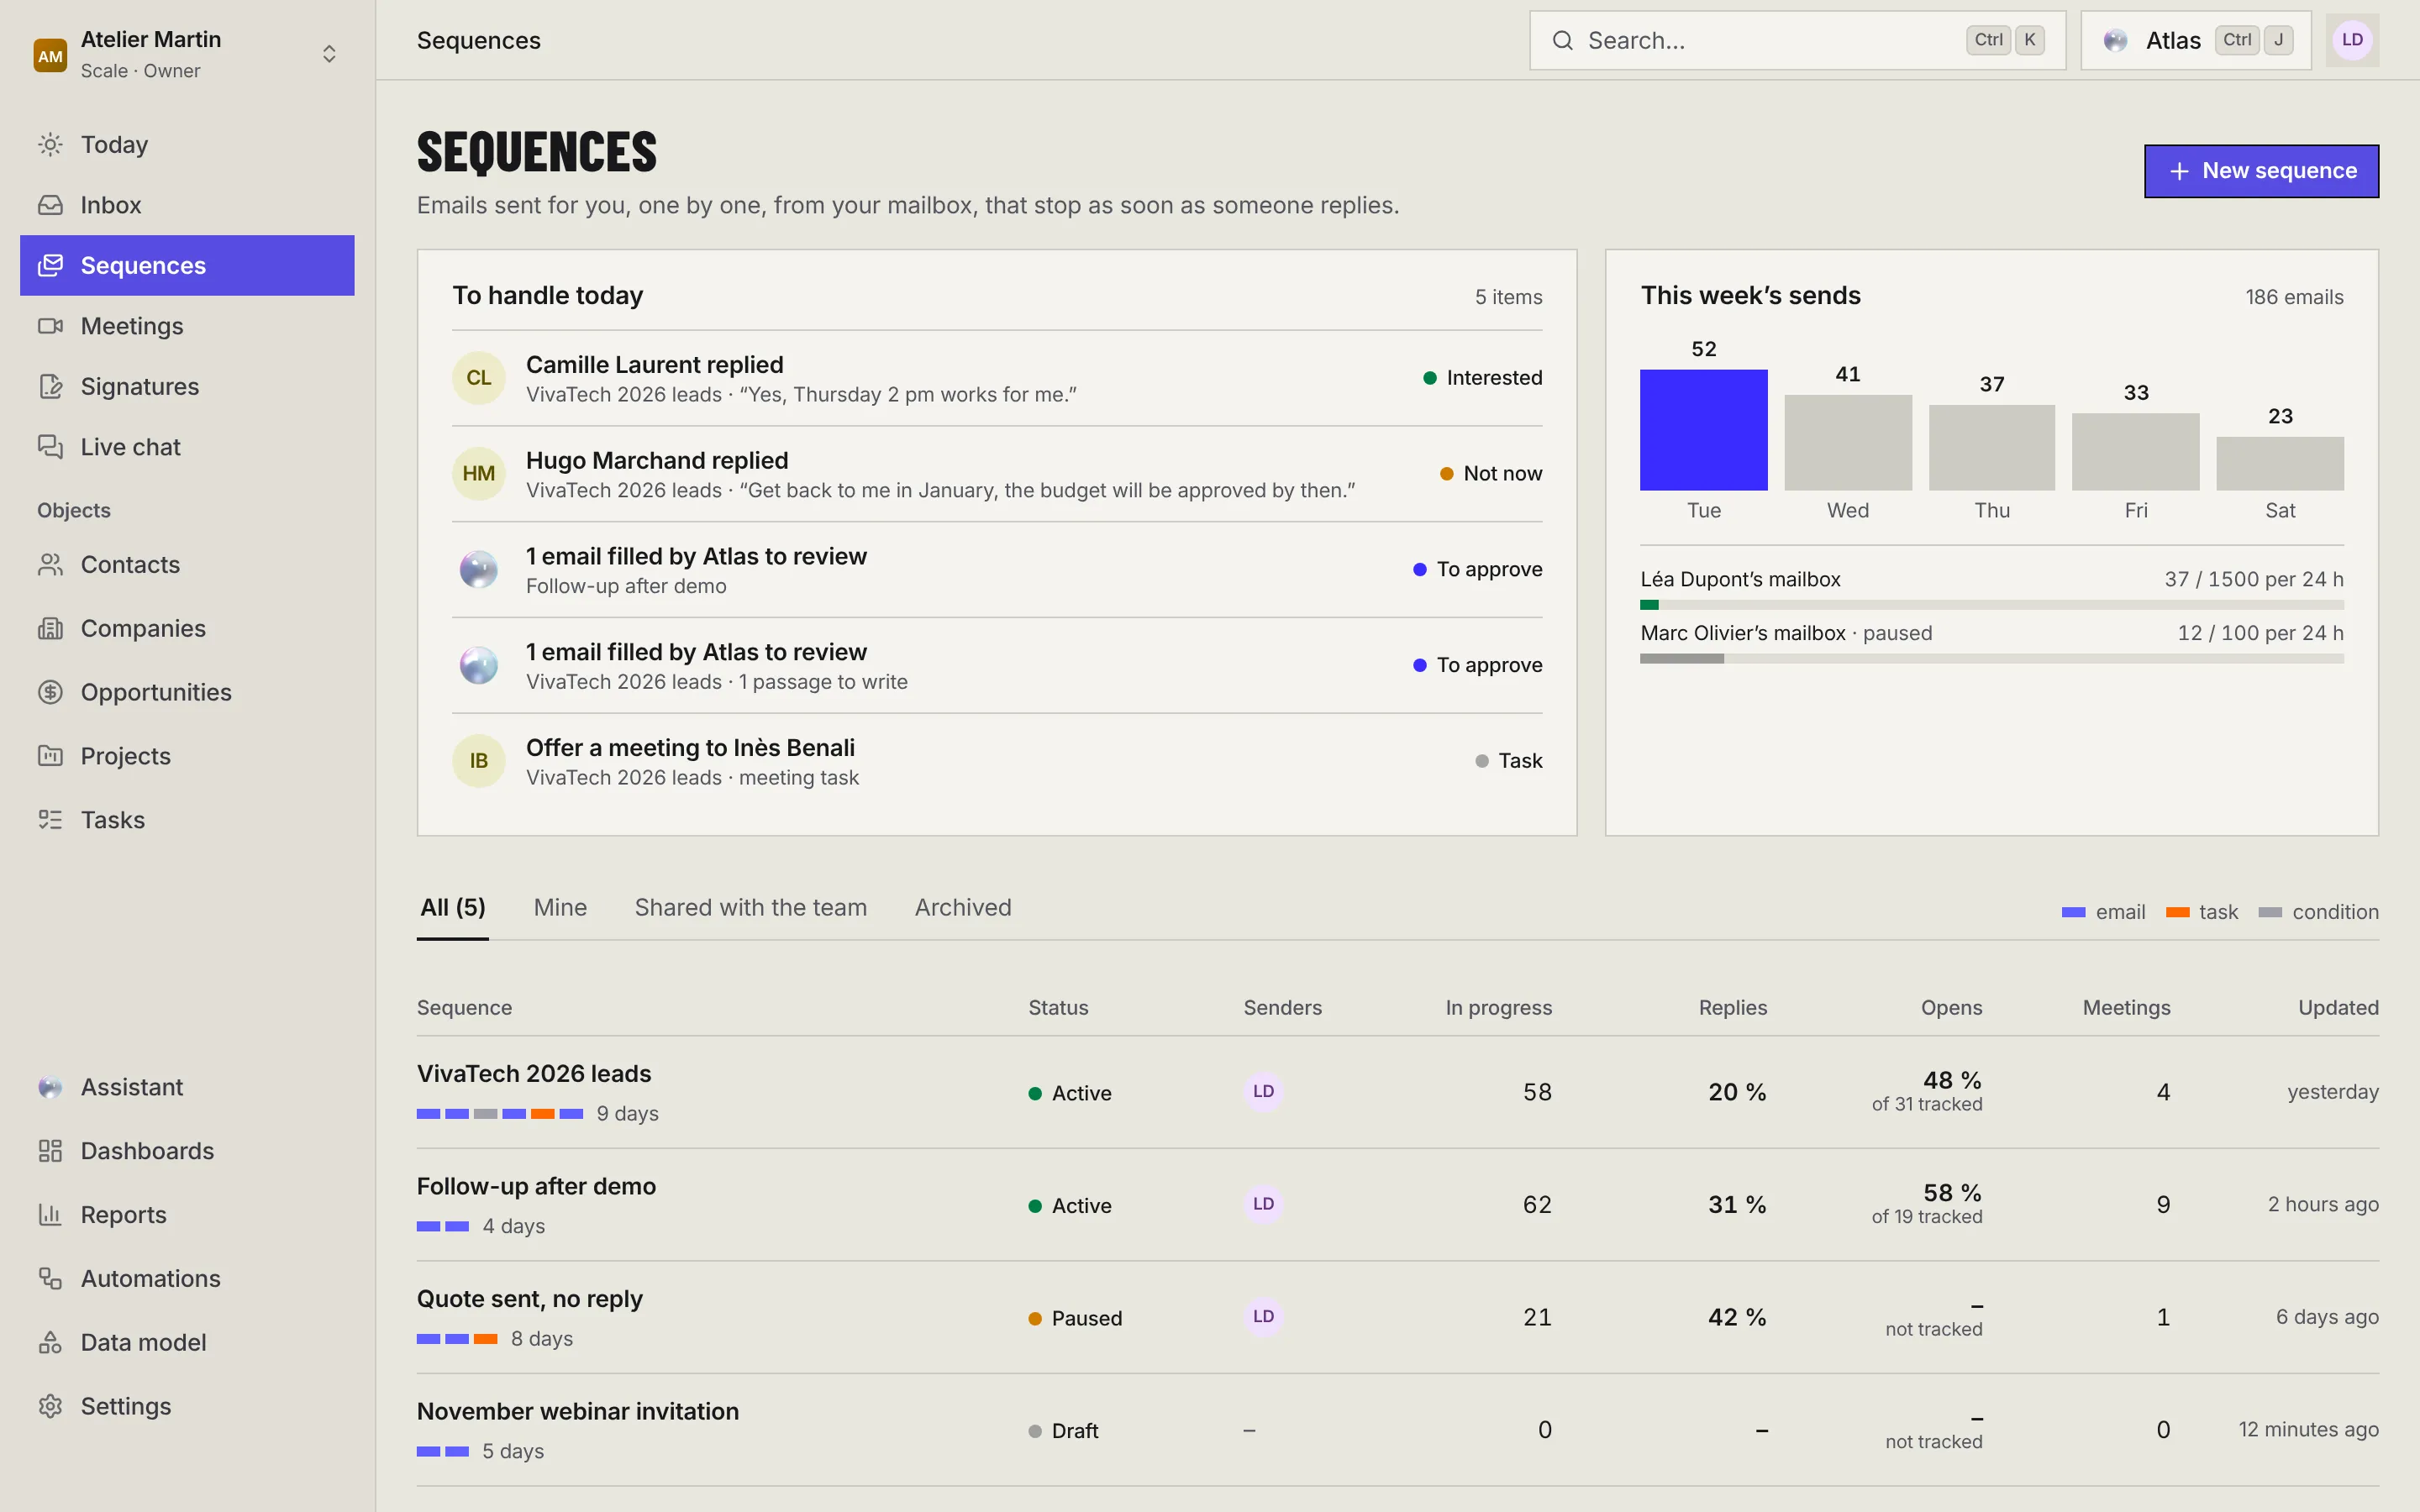
Task: Select the All (5) tab
Action: click(x=453, y=908)
